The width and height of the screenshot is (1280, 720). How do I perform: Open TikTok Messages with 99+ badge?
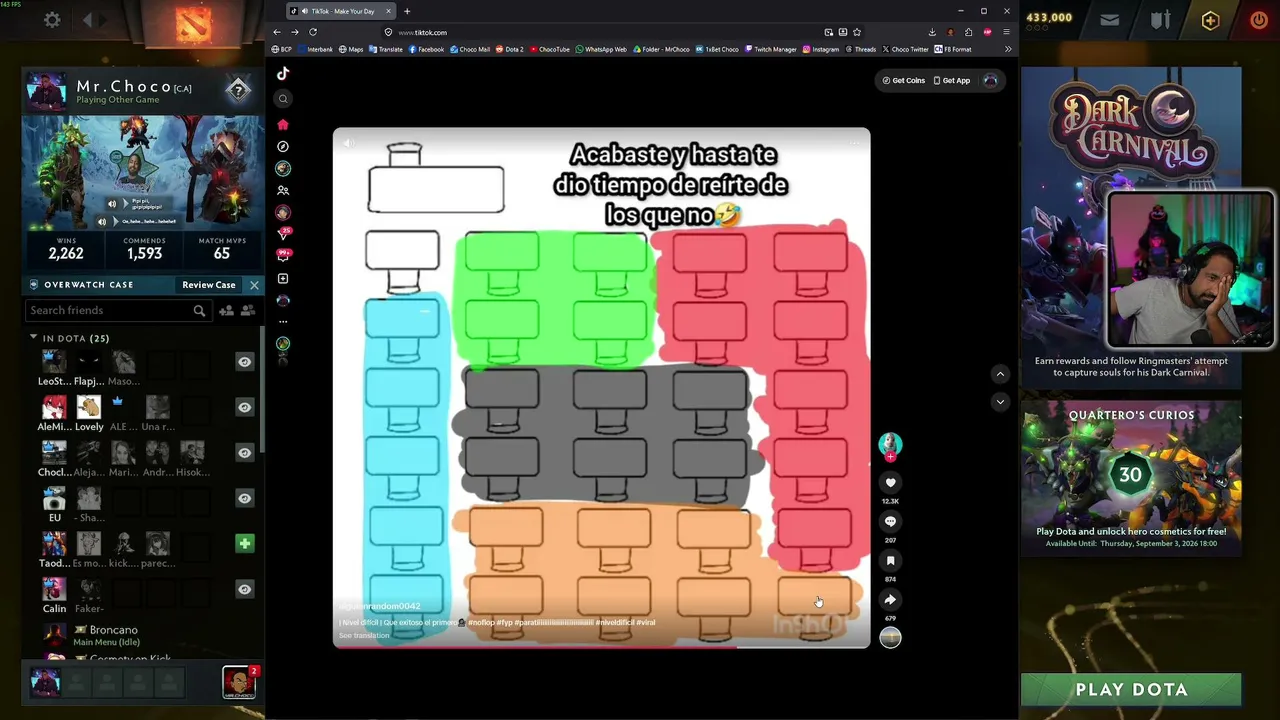pos(283,256)
